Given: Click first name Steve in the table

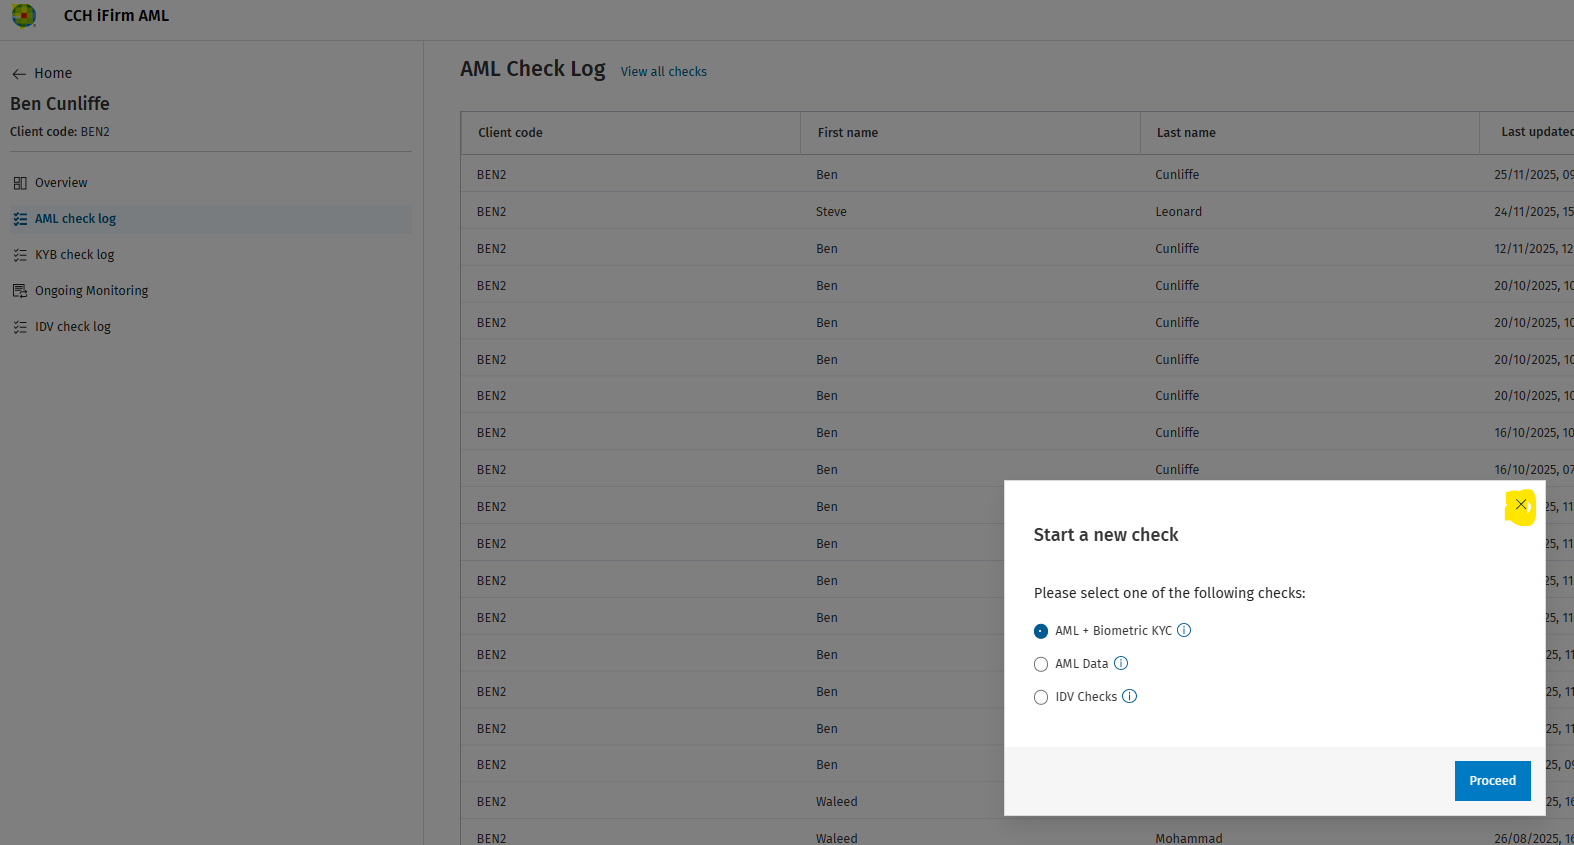Looking at the screenshot, I should pos(831,212).
